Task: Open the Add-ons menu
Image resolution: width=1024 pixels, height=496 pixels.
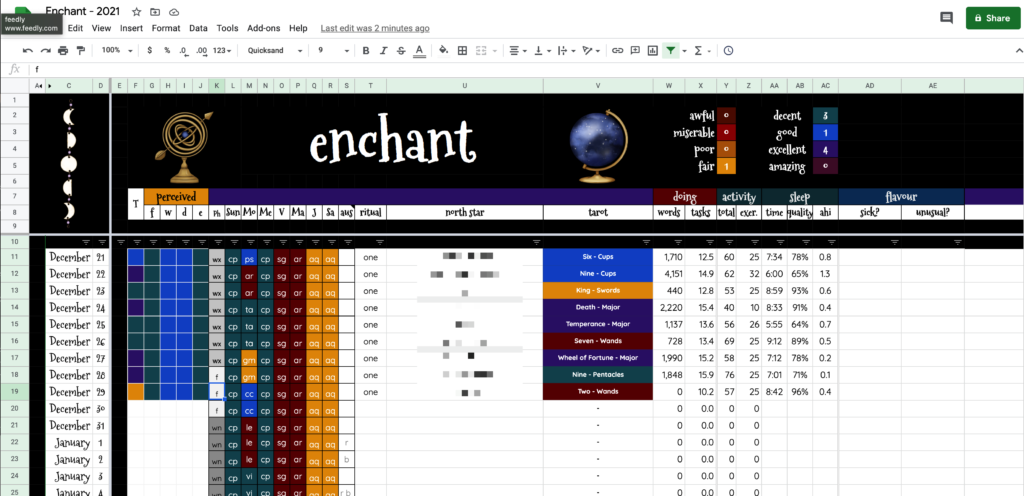Action: [264, 28]
